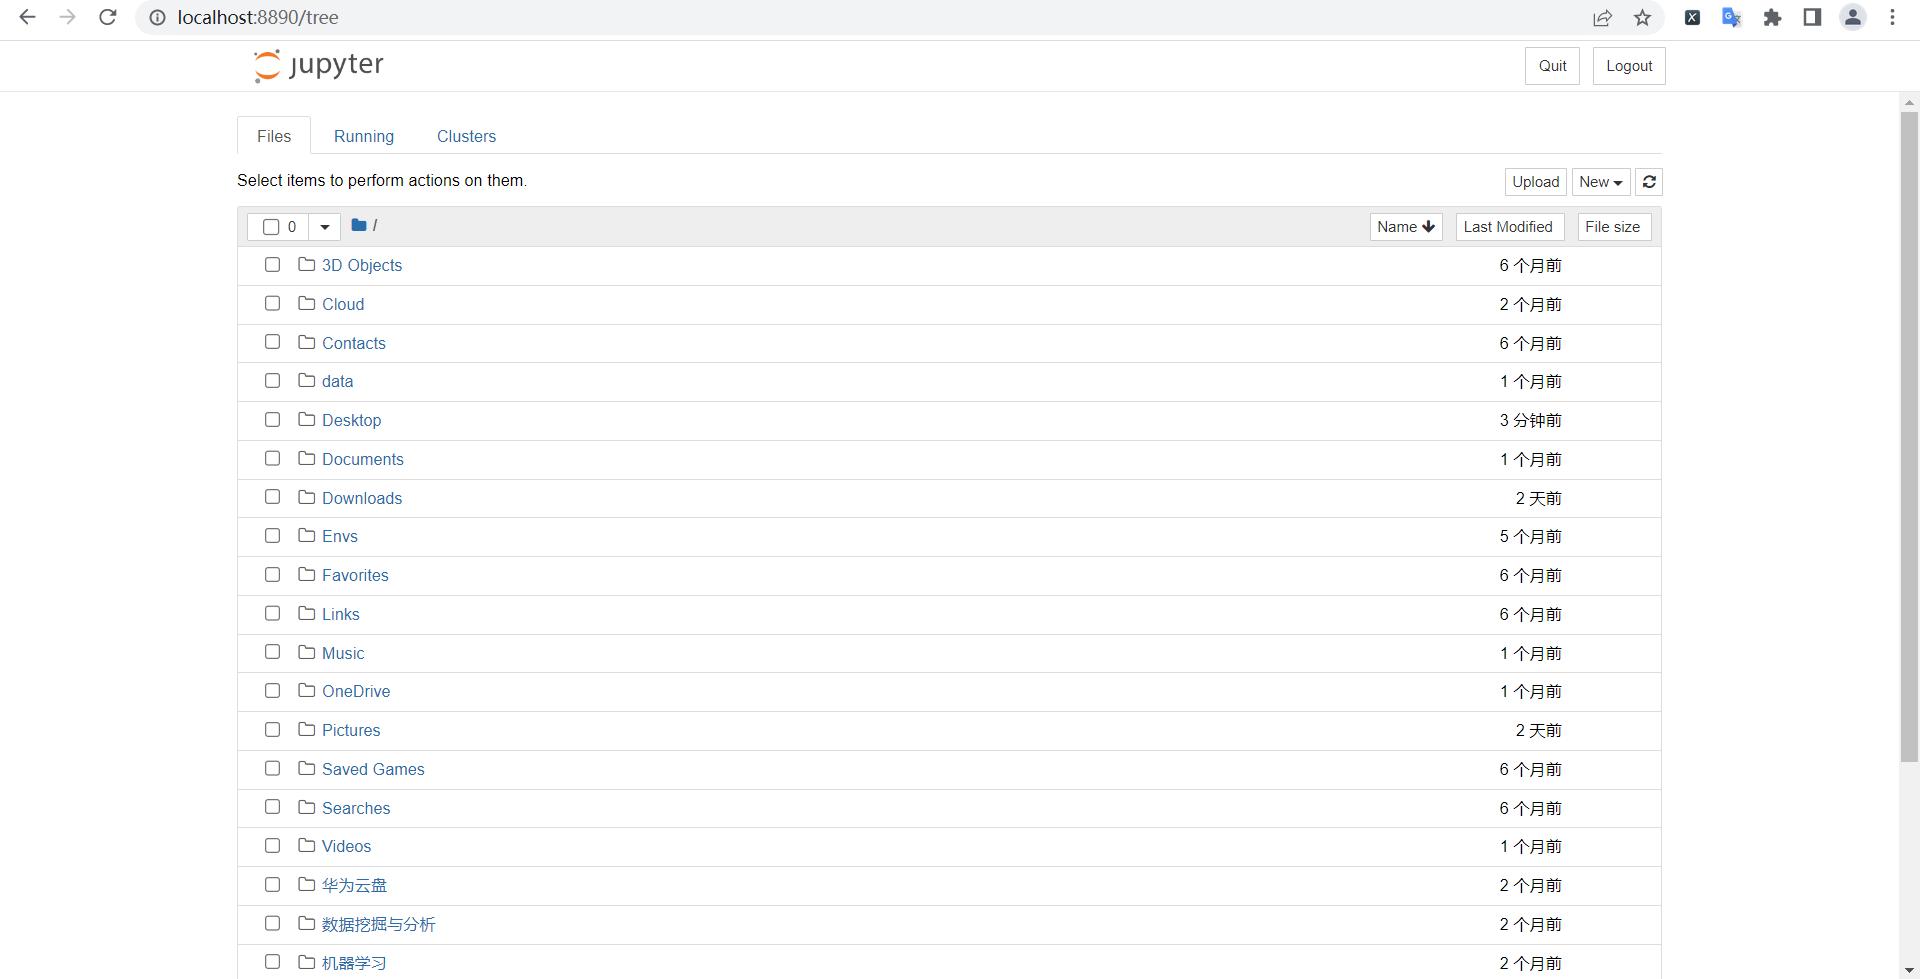This screenshot has height=979, width=1920.
Task: Click the Upload button
Action: point(1535,182)
